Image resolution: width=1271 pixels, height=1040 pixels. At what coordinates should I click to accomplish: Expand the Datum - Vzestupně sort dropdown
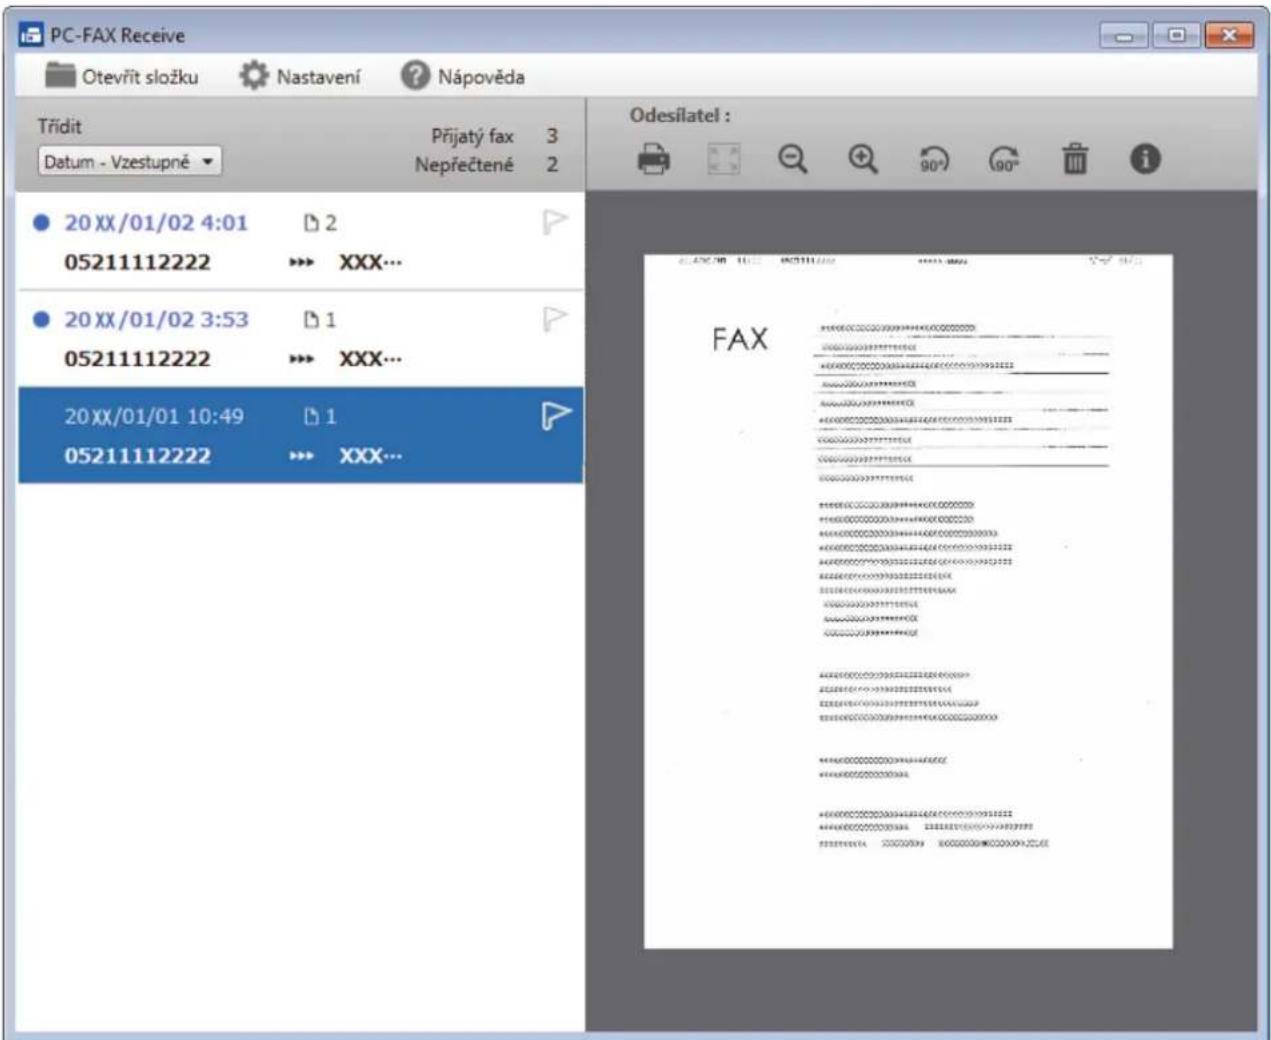[130, 161]
